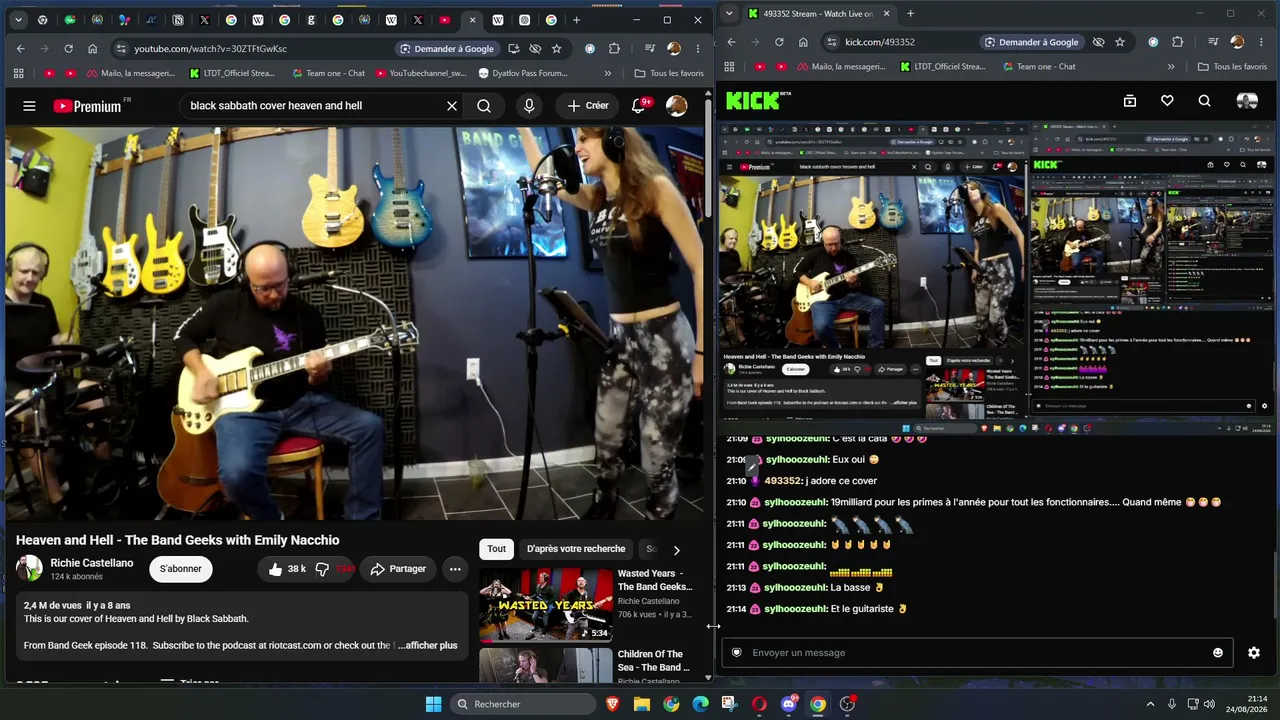
Task: Open Tous les favoris folder in YouTube window
Action: 670,73
